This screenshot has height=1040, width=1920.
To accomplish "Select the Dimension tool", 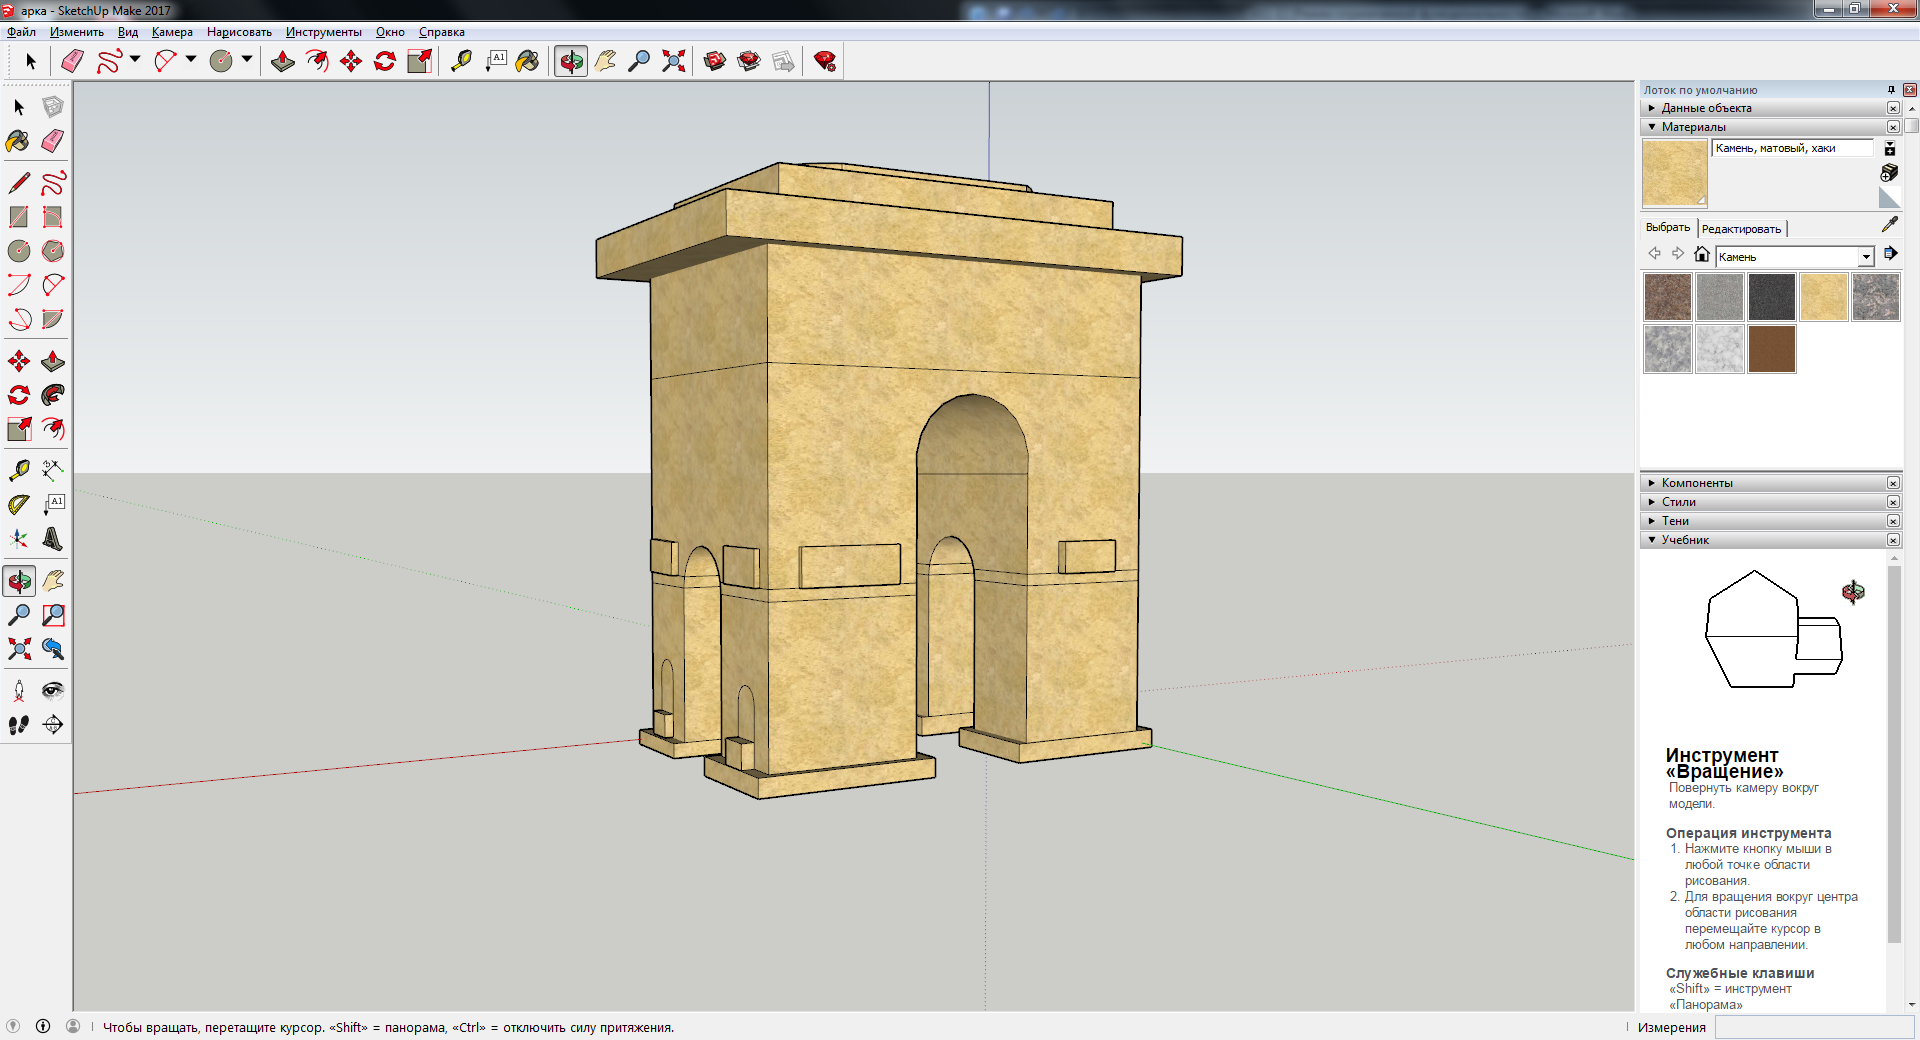I will coord(53,470).
